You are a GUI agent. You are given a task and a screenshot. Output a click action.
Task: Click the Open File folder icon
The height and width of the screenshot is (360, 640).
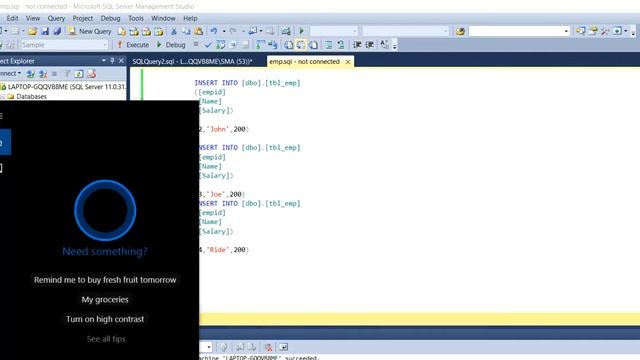coord(32,31)
